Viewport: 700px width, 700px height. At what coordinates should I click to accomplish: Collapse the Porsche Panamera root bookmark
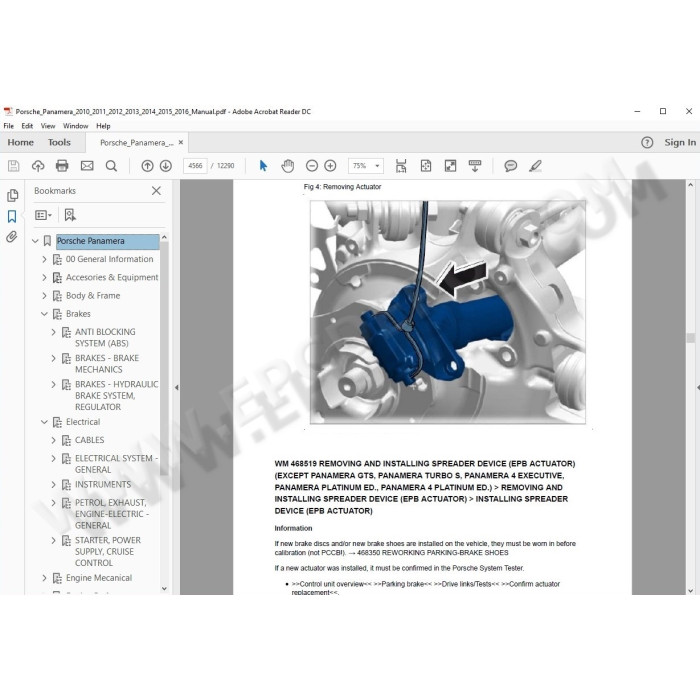coord(35,241)
